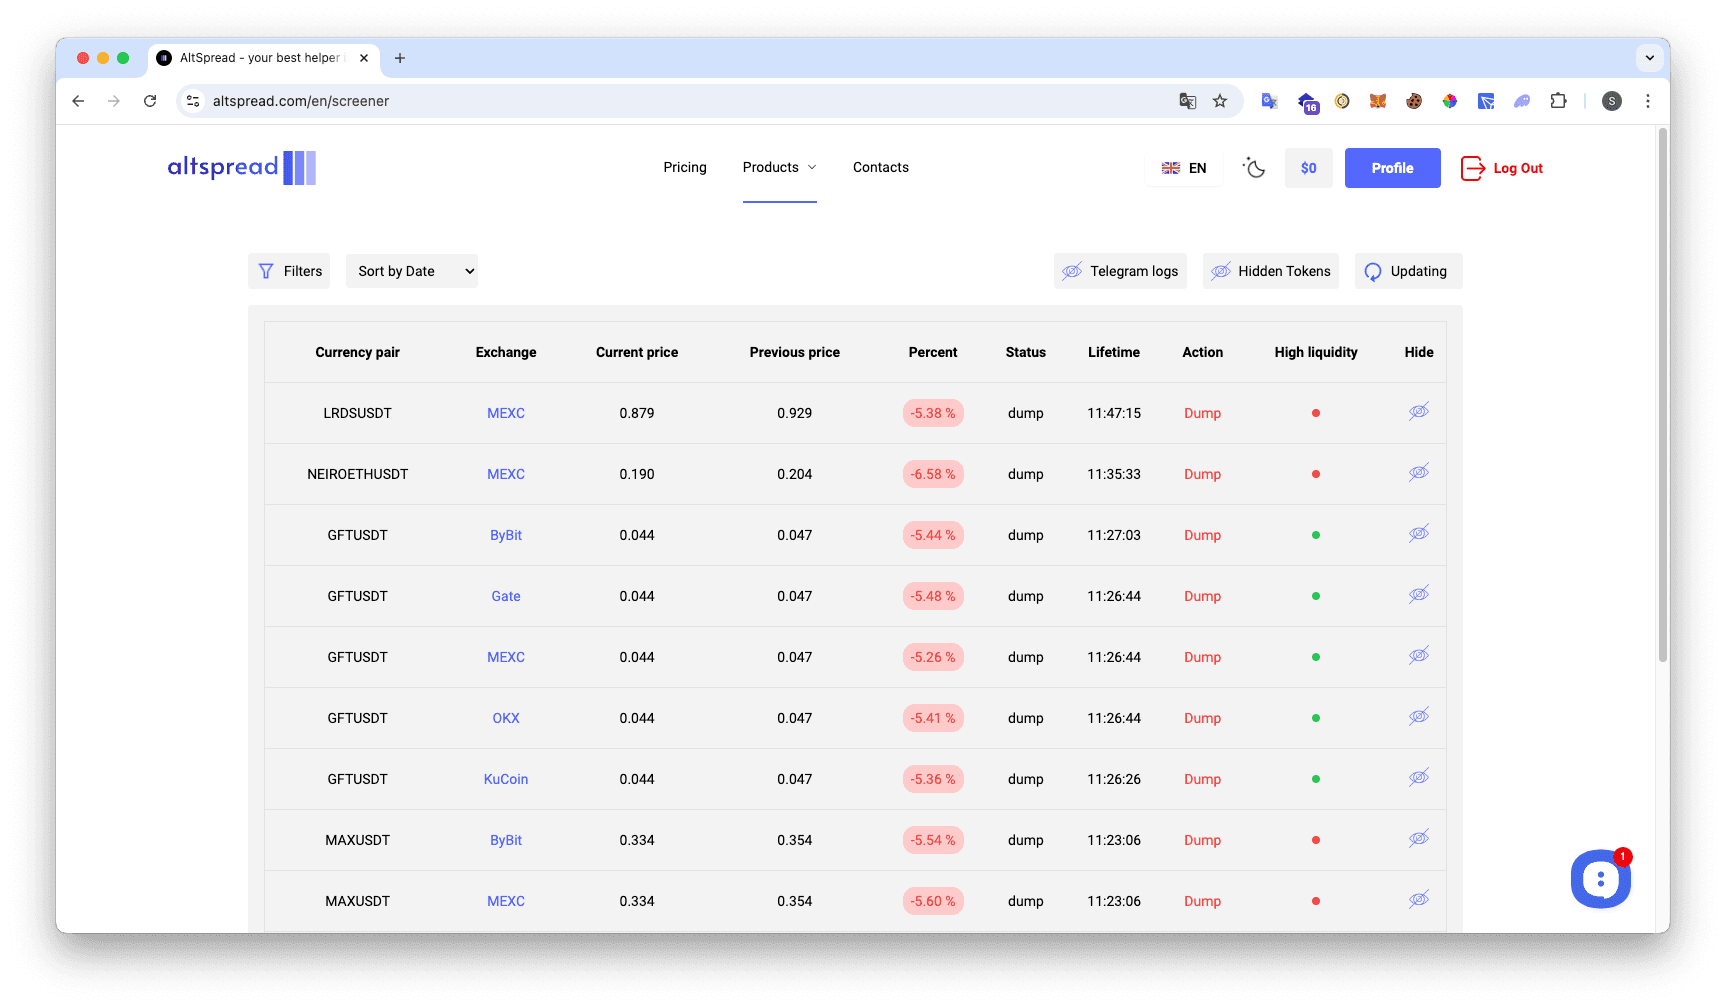The width and height of the screenshot is (1726, 1007).
Task: Open Telegram logs
Action: coord(1120,271)
